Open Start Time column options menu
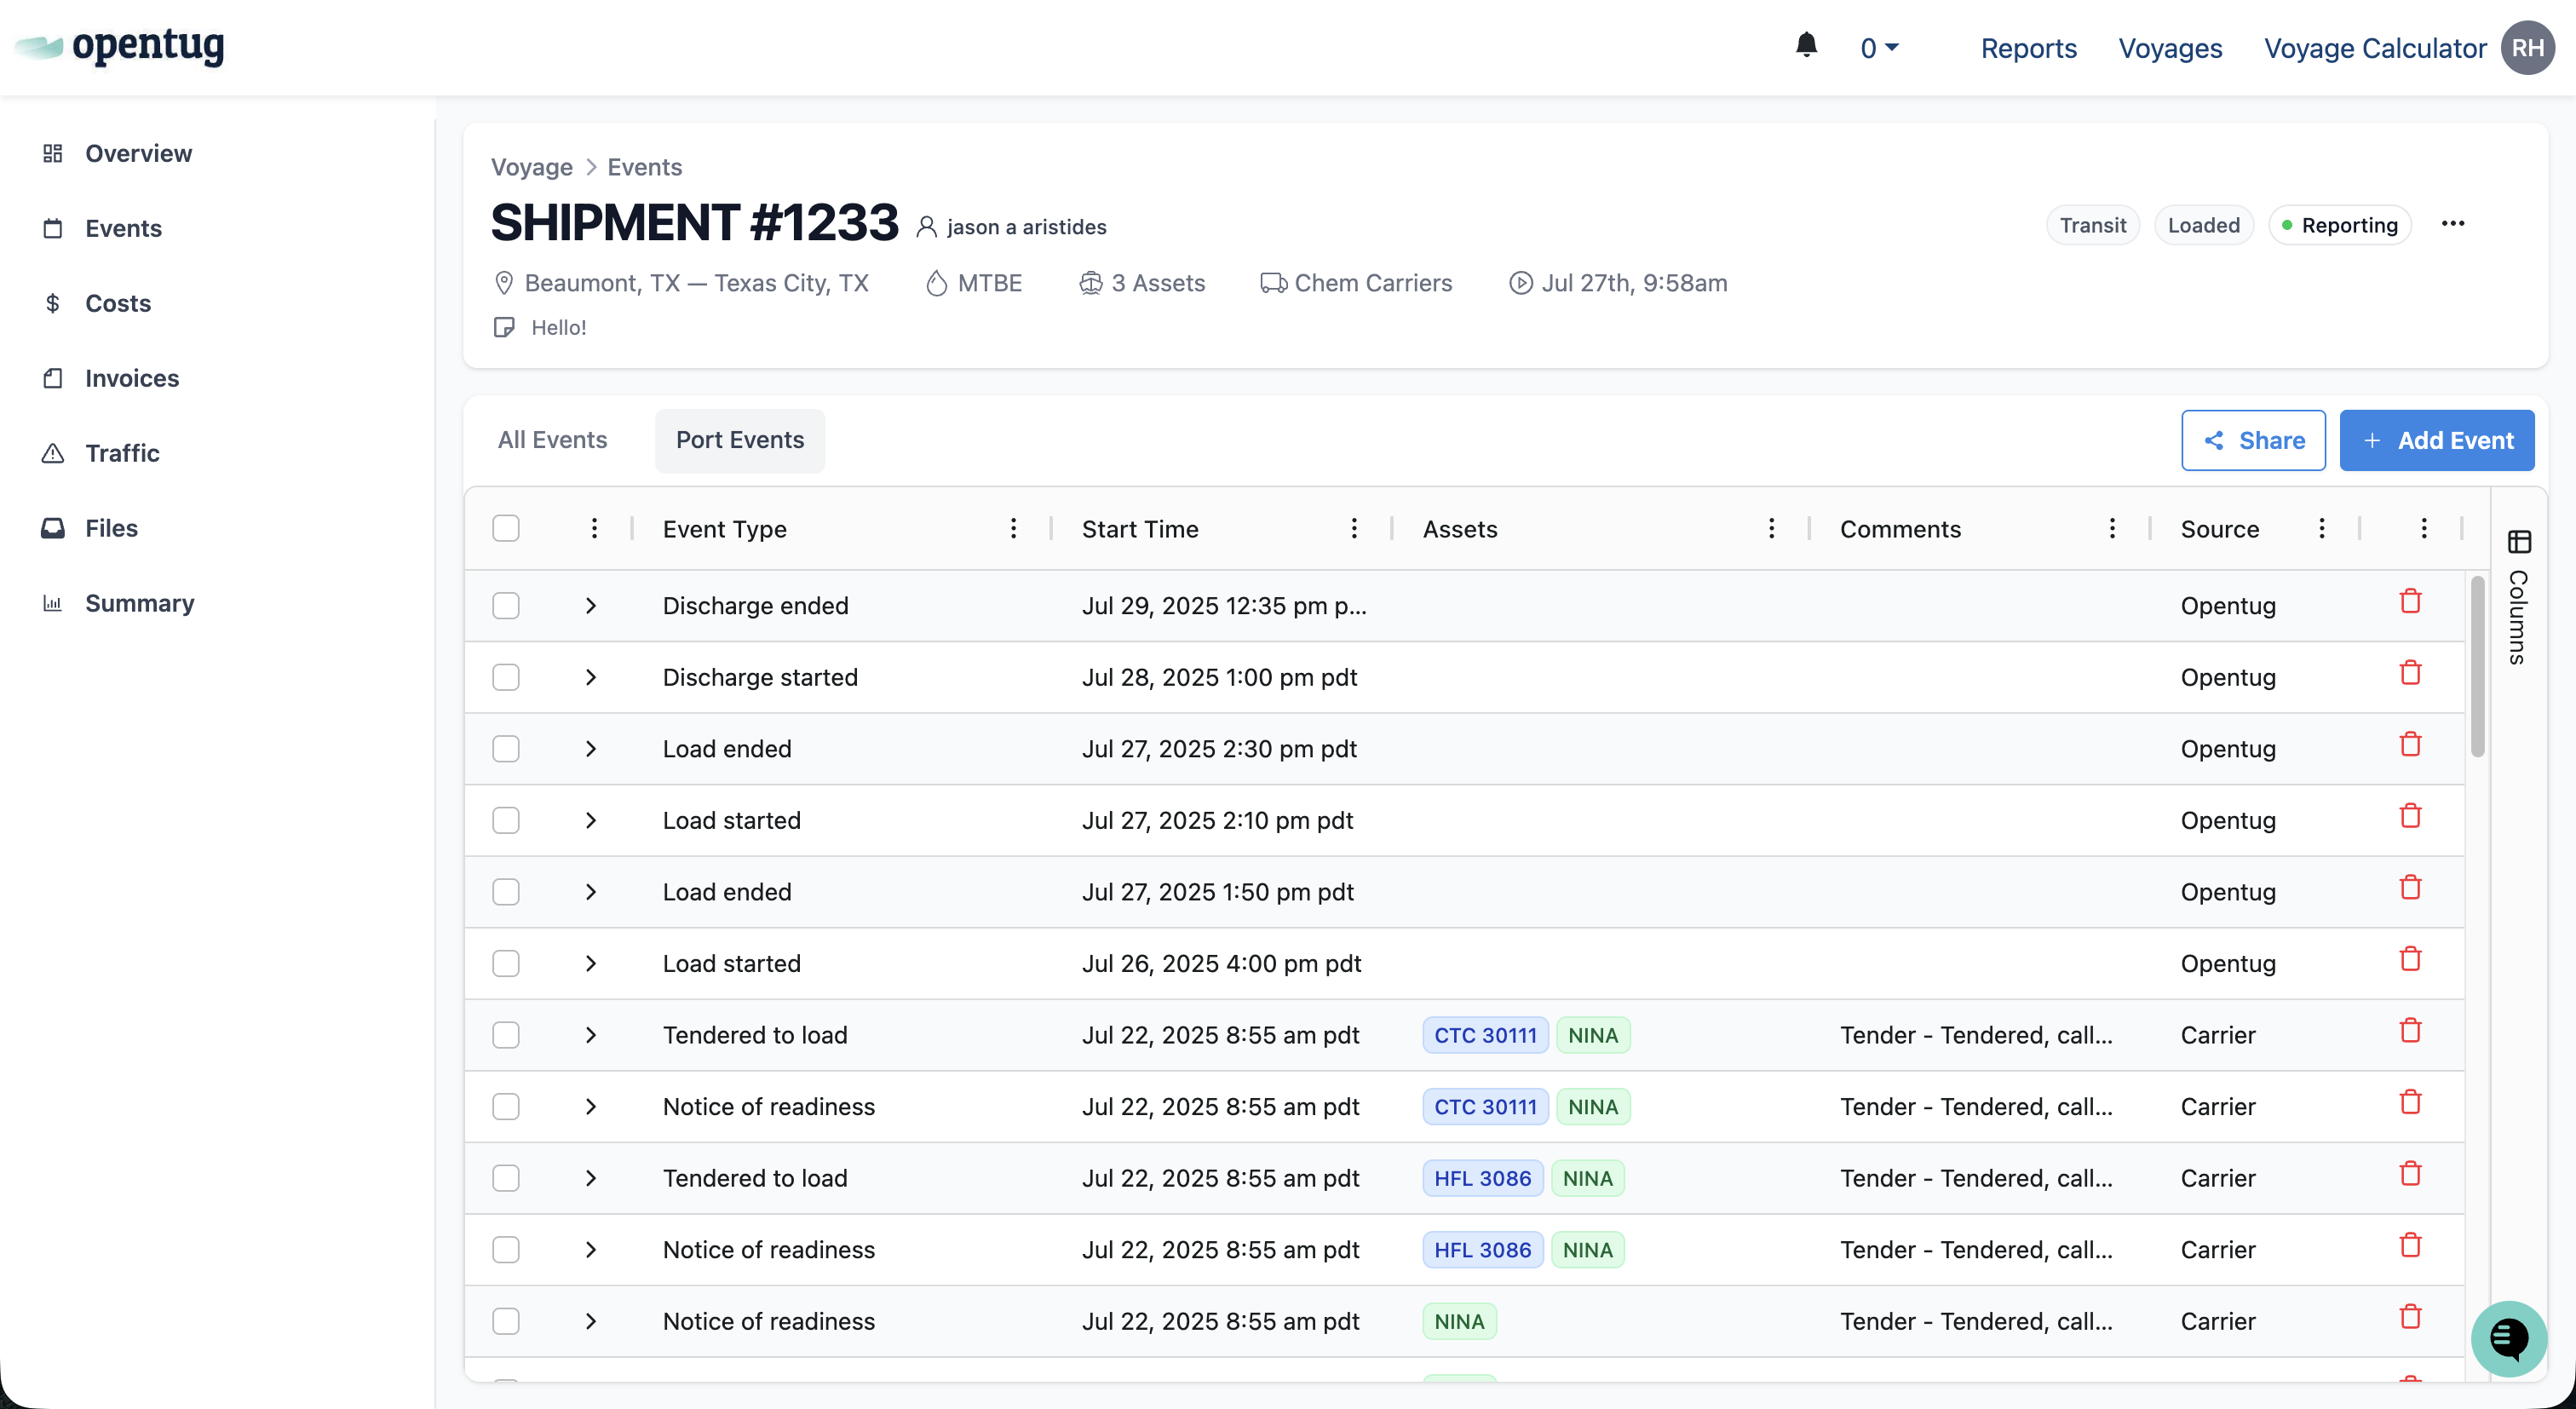Image resolution: width=2576 pixels, height=1409 pixels. pos(1354,528)
